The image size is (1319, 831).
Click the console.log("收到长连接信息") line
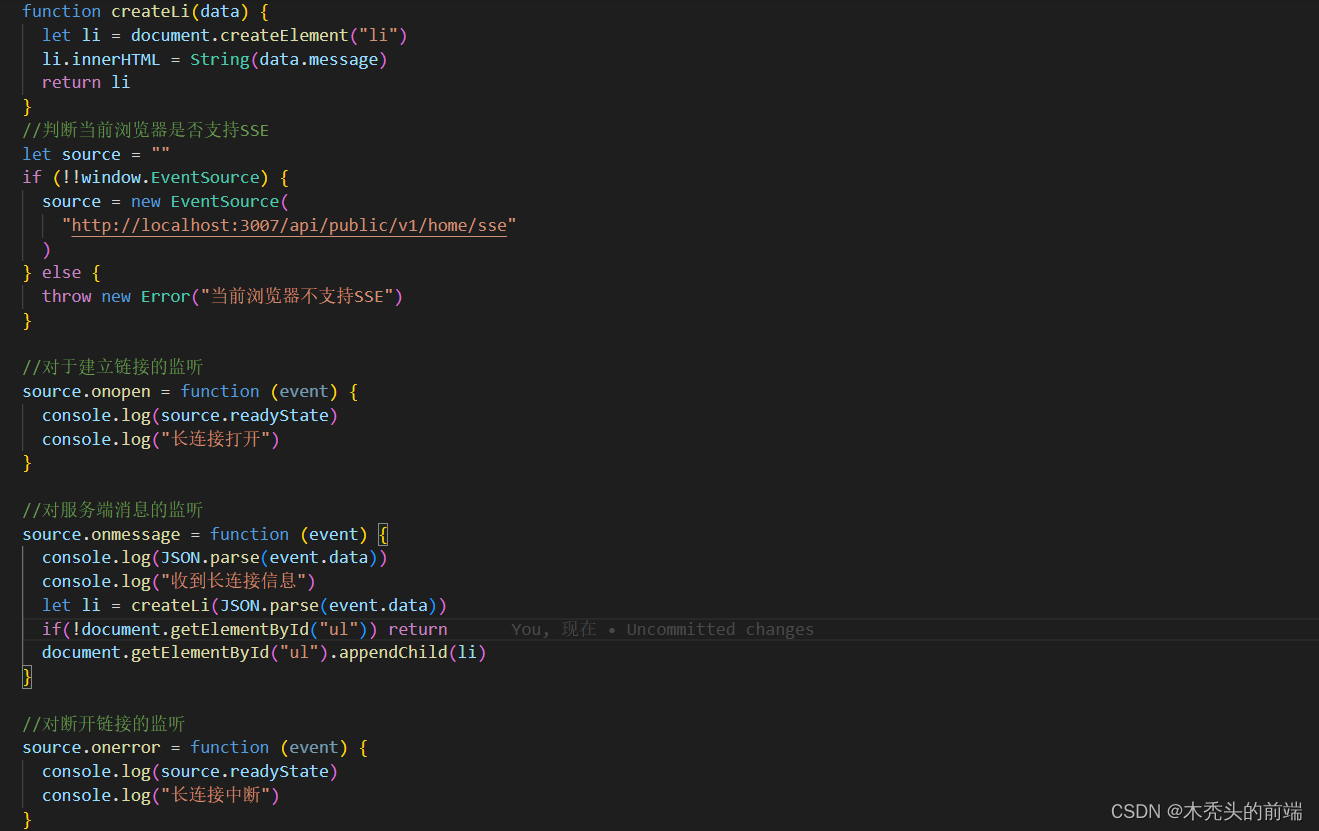tap(179, 581)
